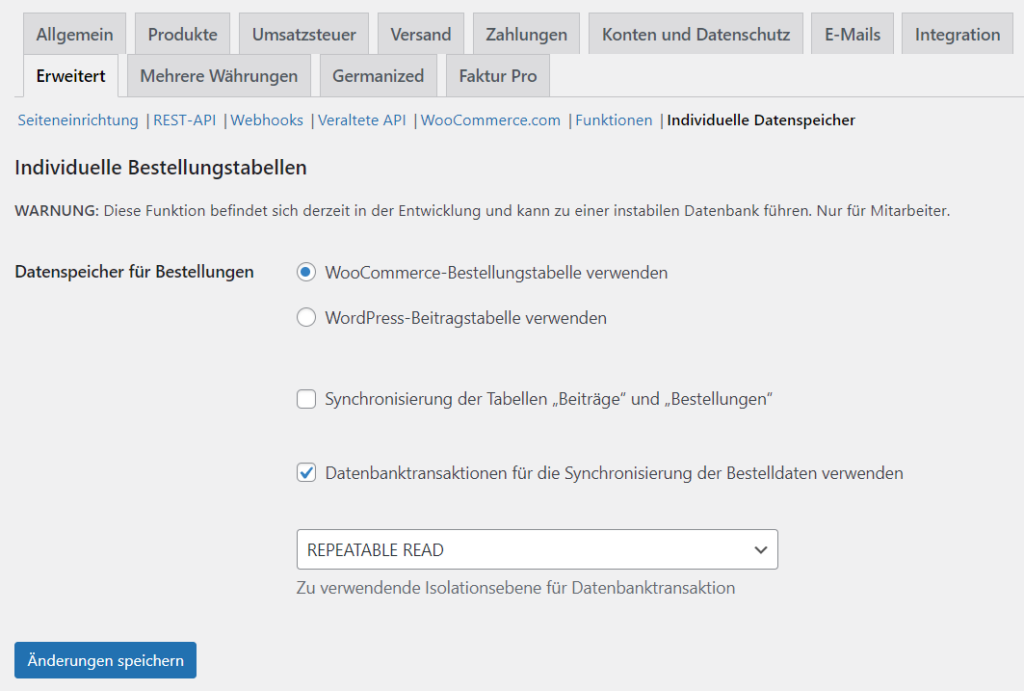The height and width of the screenshot is (691, 1024).
Task: Click the Individuelle Bestellungstabellen heading
Action: coord(161,168)
